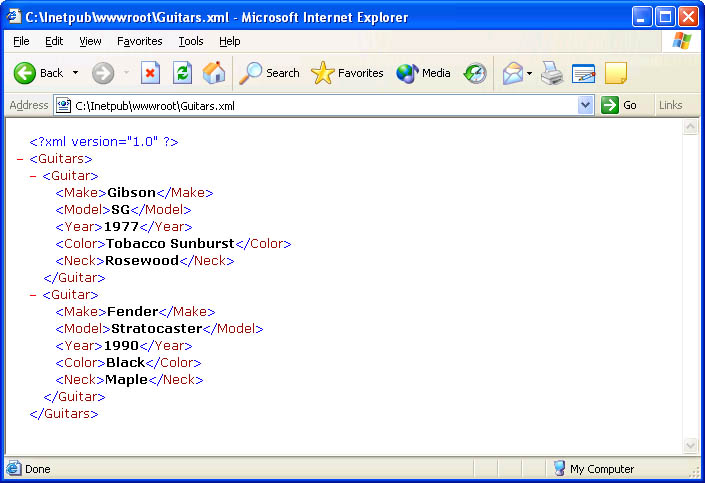Open the Media toolbar button

point(423,73)
